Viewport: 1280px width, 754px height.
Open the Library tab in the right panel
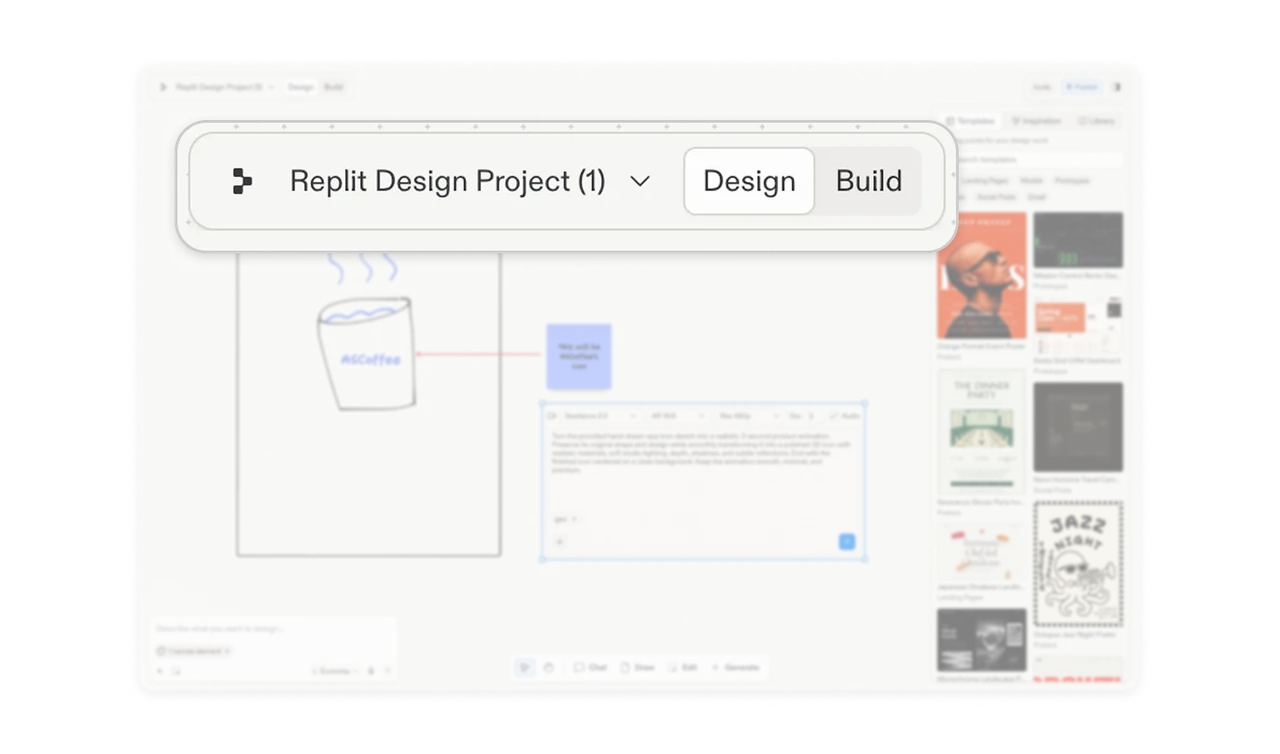(x=1097, y=121)
